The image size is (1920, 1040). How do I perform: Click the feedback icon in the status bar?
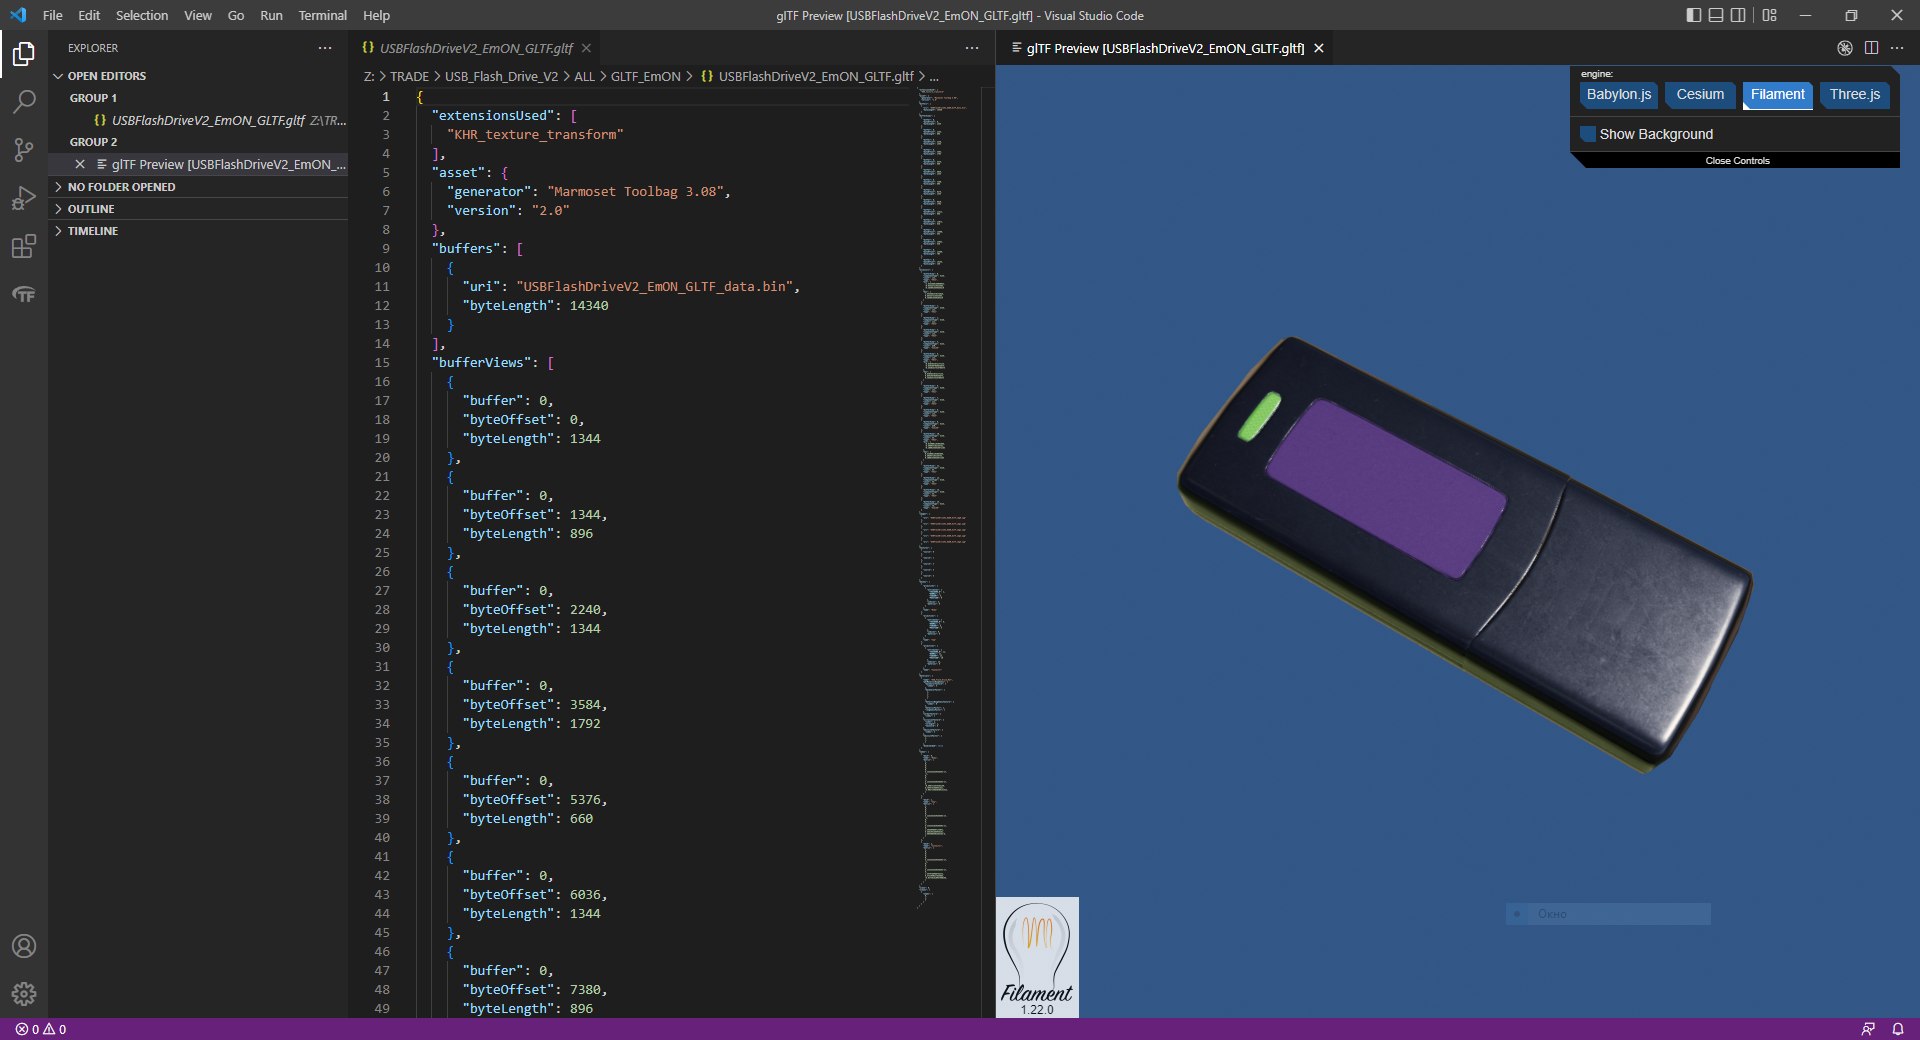(x=1868, y=1029)
